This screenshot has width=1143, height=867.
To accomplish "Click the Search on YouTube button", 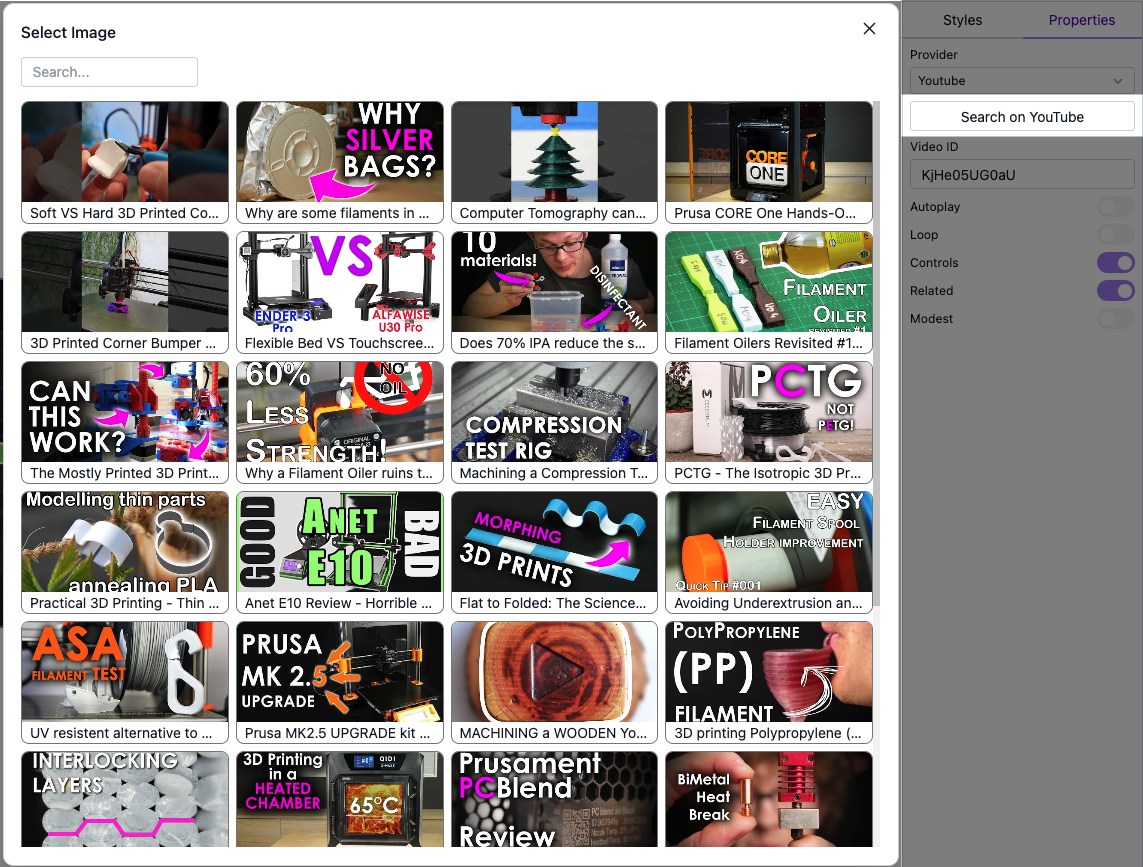I will (1020, 117).
